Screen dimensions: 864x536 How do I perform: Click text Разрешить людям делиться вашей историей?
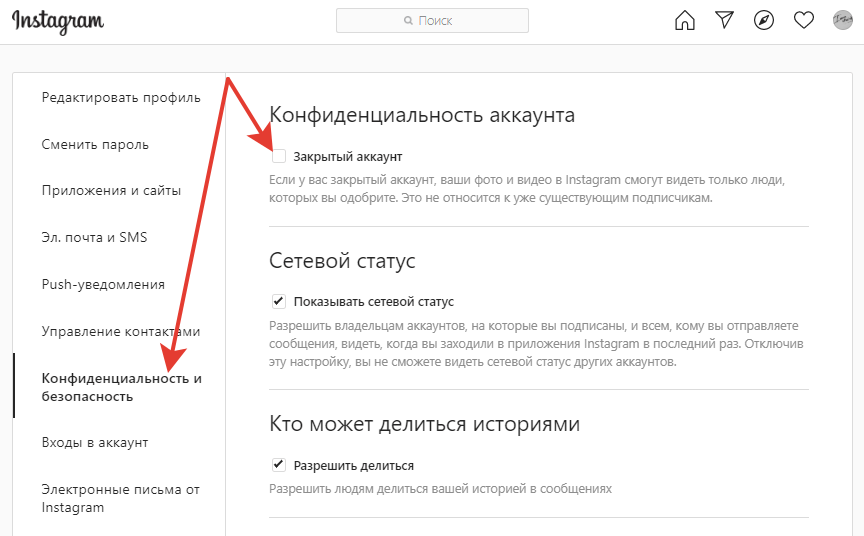coord(440,489)
